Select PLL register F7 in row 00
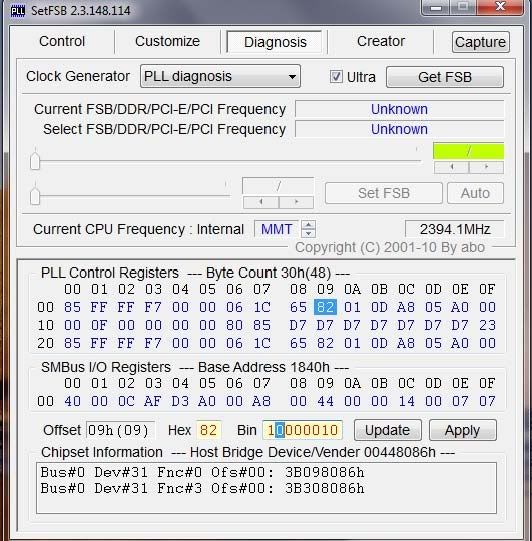 pos(153,307)
